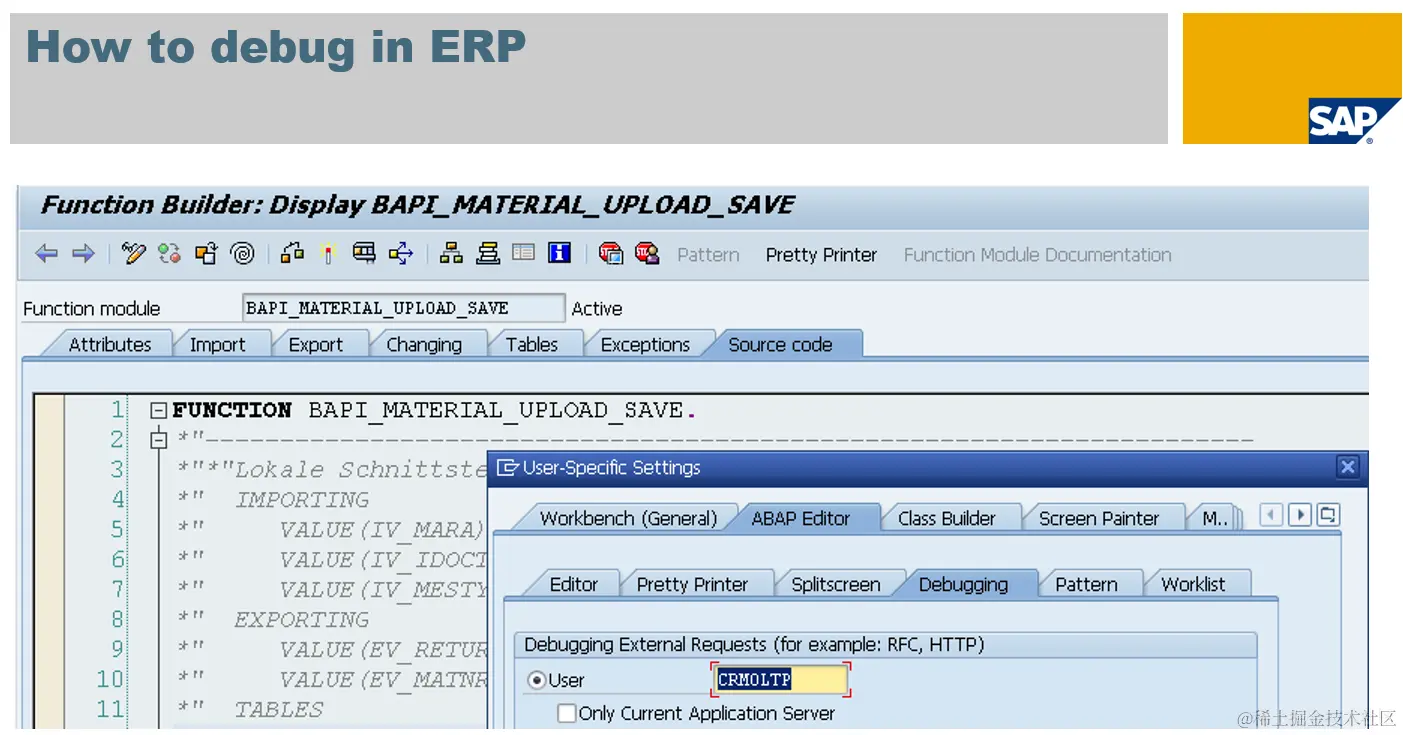Click the User field containing CRMOLTP
Image resolution: width=1403 pixels, height=735 pixels.
(780, 680)
